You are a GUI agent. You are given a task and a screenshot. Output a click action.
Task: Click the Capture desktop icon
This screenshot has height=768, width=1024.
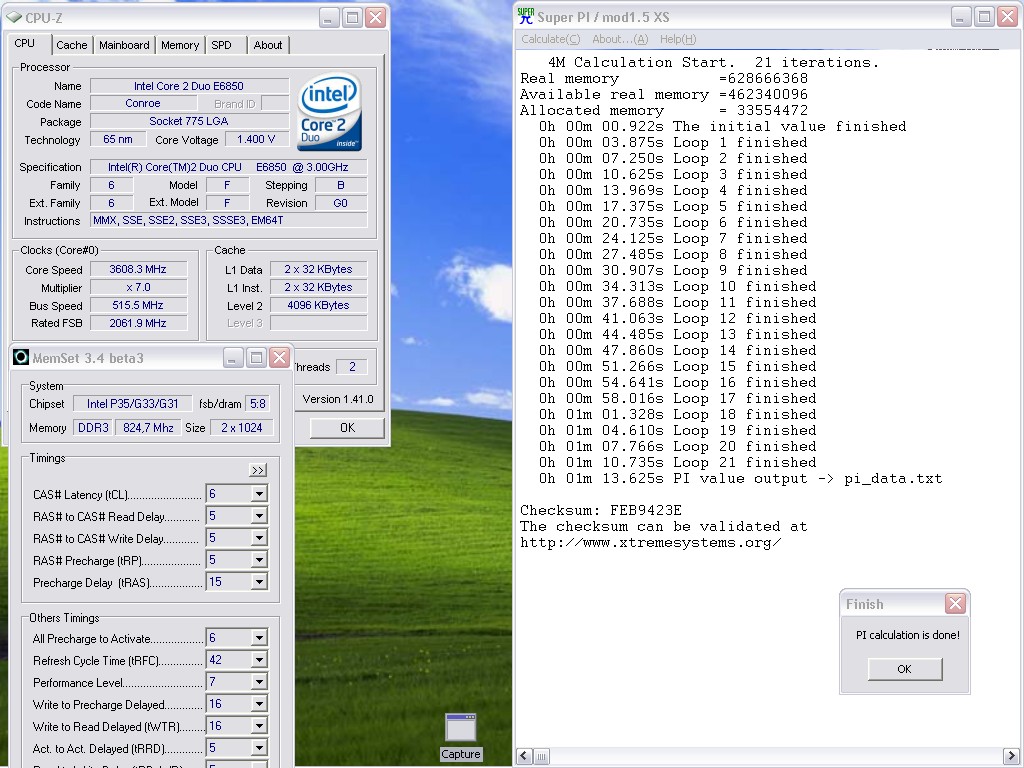coord(461,737)
